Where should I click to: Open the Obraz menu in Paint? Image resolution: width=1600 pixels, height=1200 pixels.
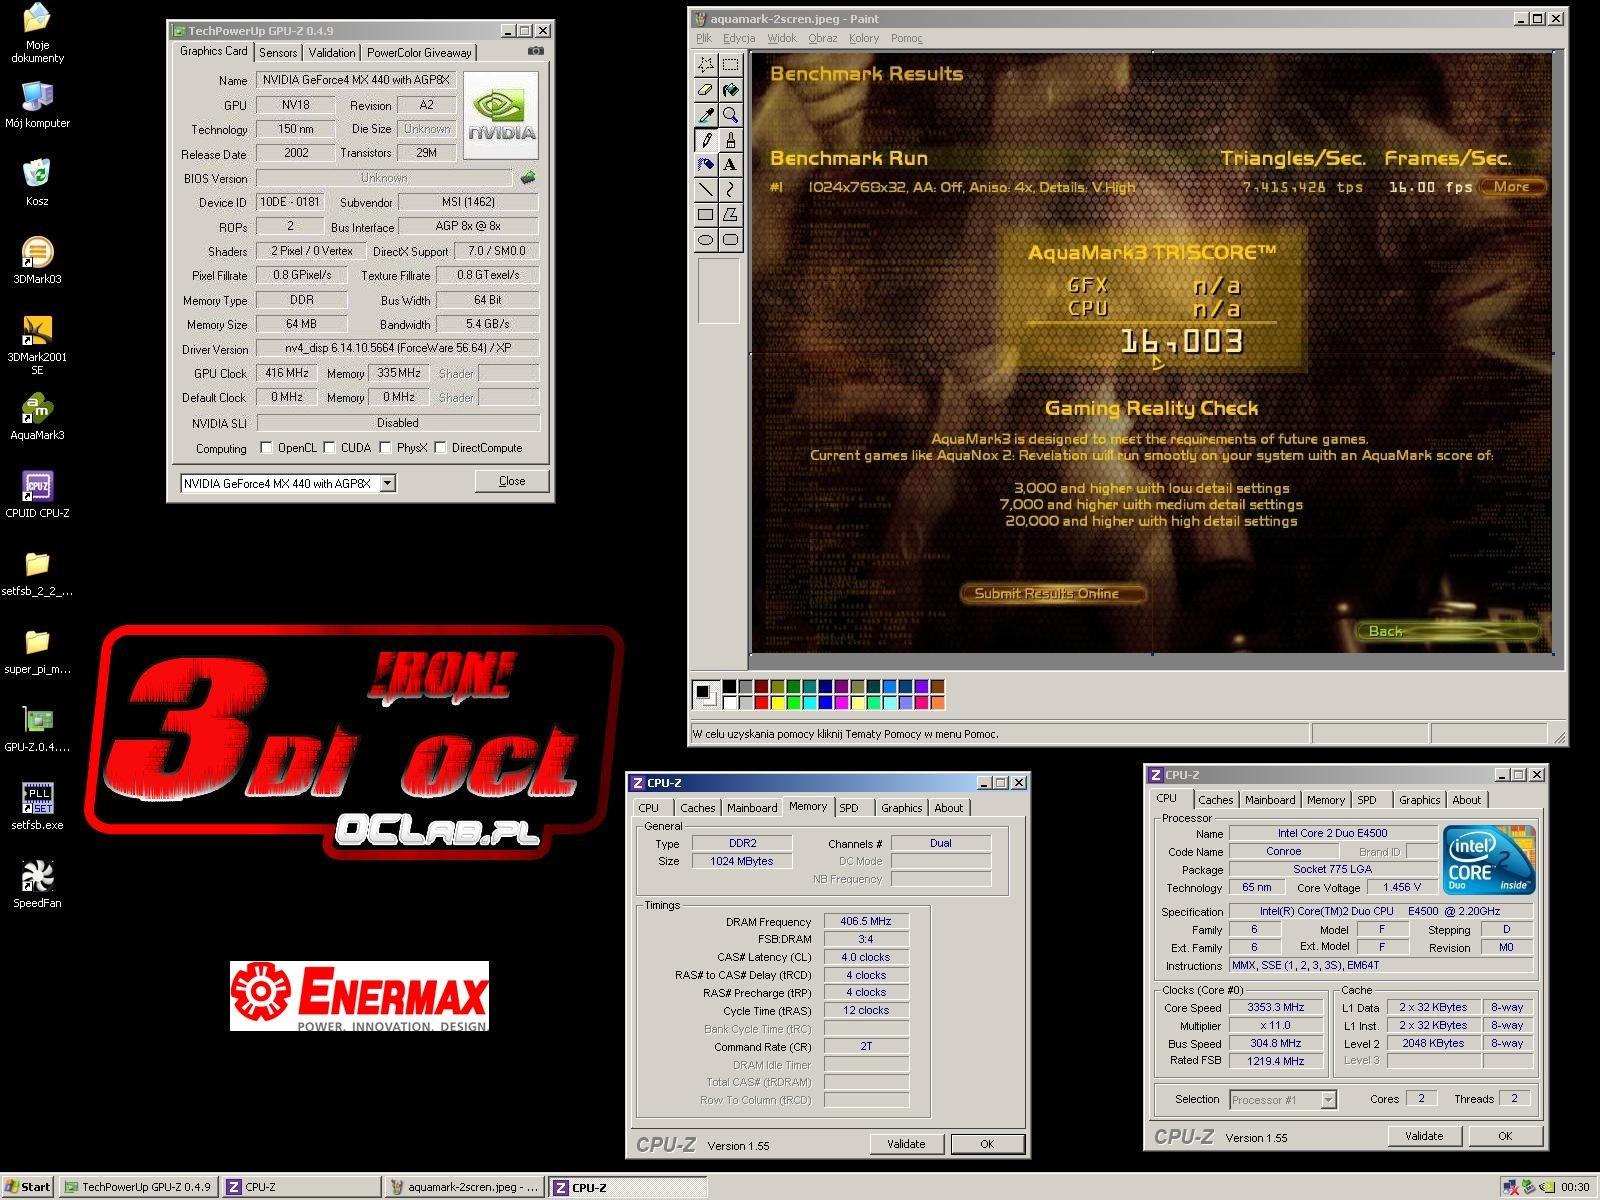[x=823, y=38]
